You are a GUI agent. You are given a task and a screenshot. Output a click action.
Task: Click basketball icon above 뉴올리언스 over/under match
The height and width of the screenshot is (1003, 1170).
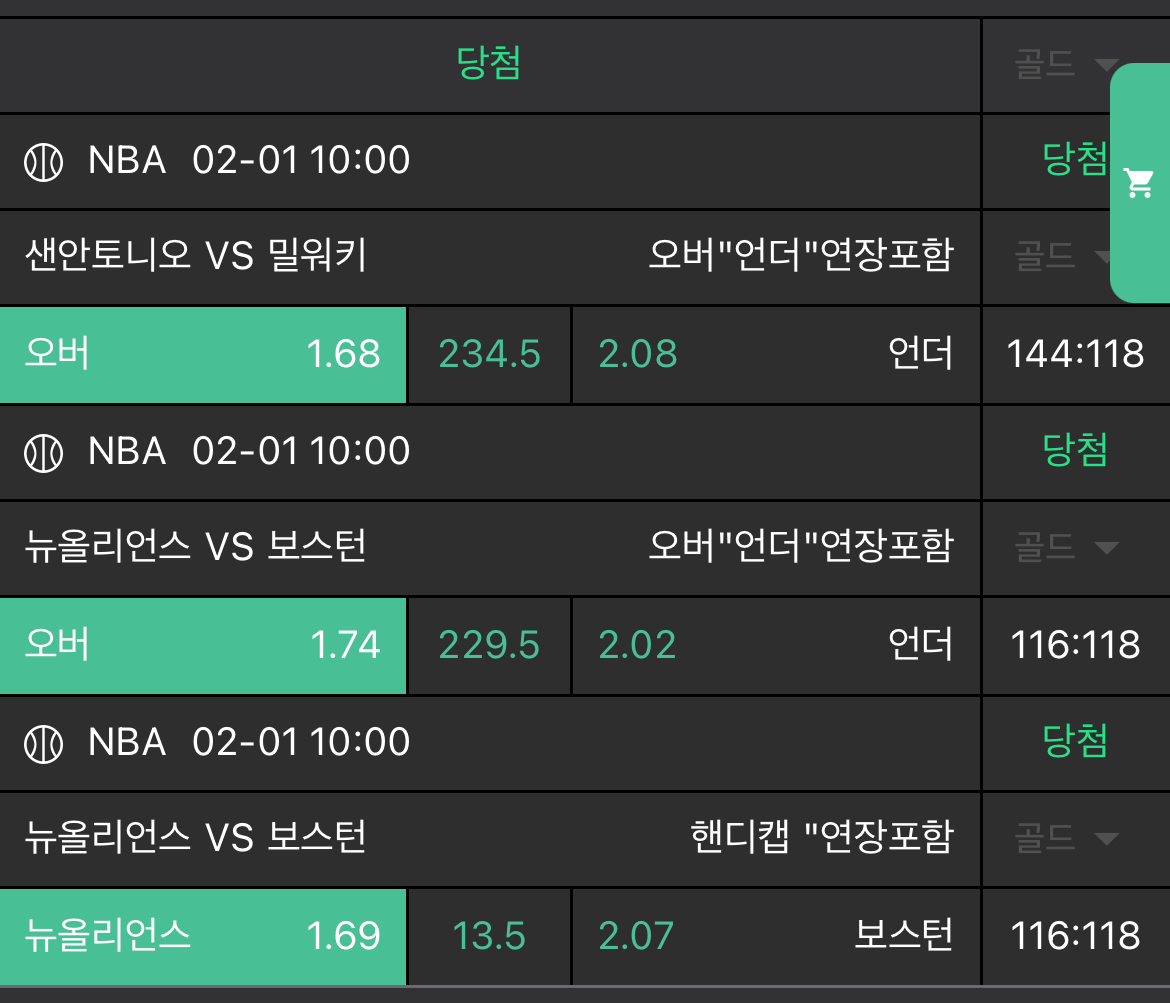tap(43, 452)
